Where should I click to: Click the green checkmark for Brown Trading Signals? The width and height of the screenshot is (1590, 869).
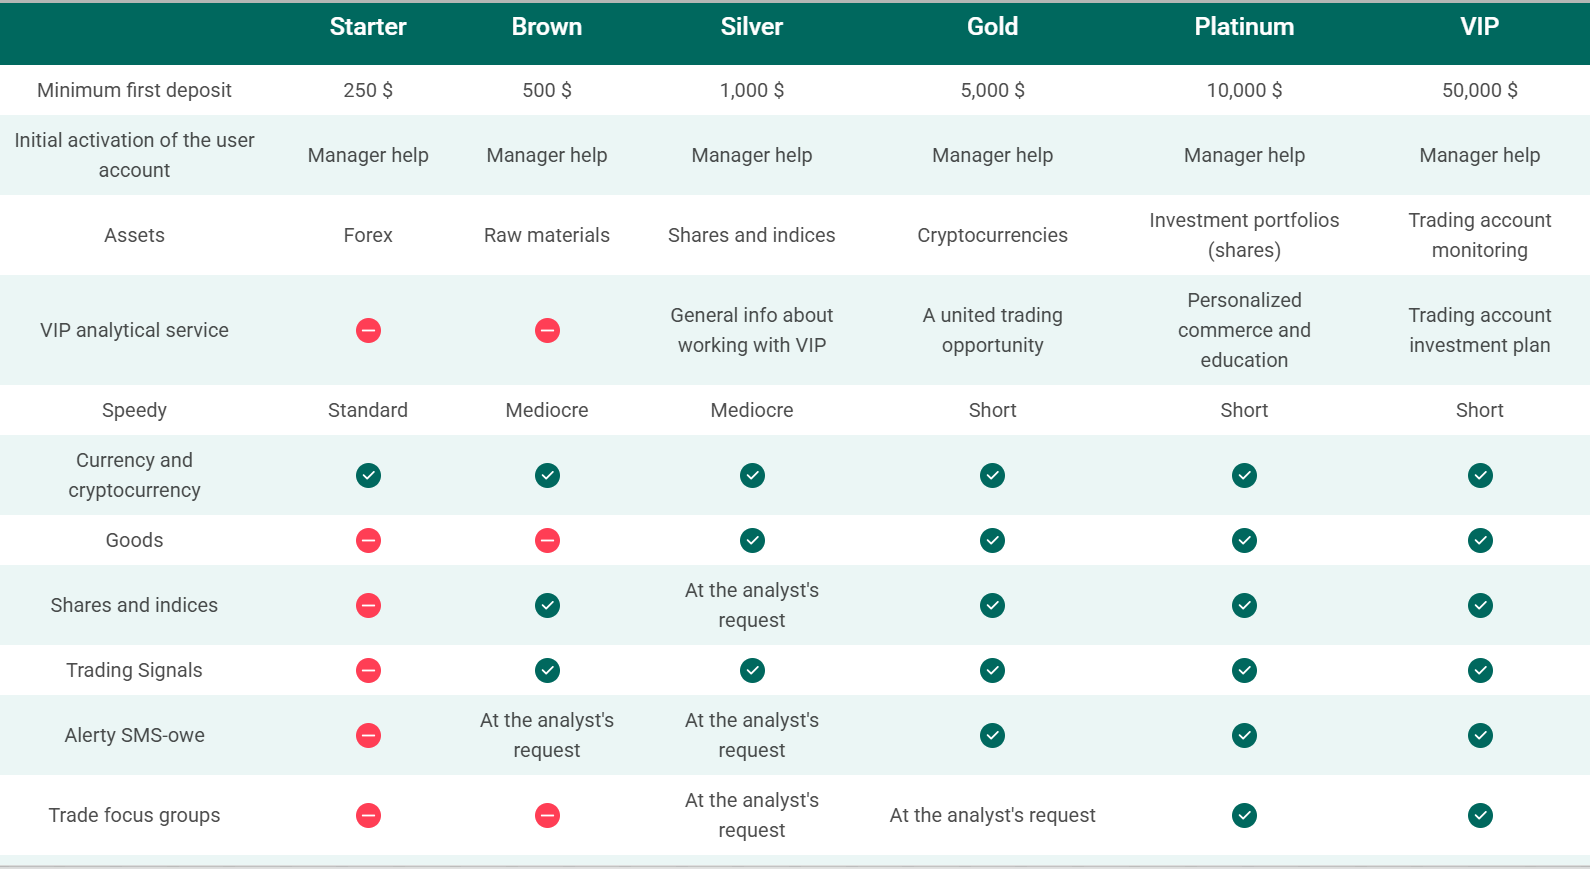click(x=547, y=670)
